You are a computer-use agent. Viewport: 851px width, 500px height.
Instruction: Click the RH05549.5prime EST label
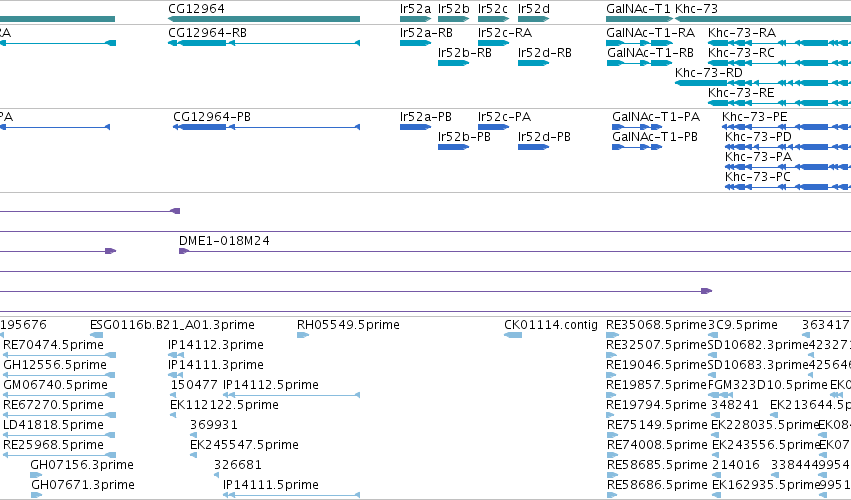348,325
